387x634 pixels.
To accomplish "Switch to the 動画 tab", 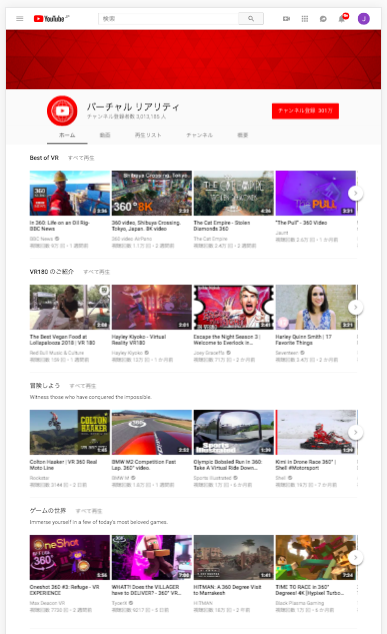I will (x=105, y=135).
